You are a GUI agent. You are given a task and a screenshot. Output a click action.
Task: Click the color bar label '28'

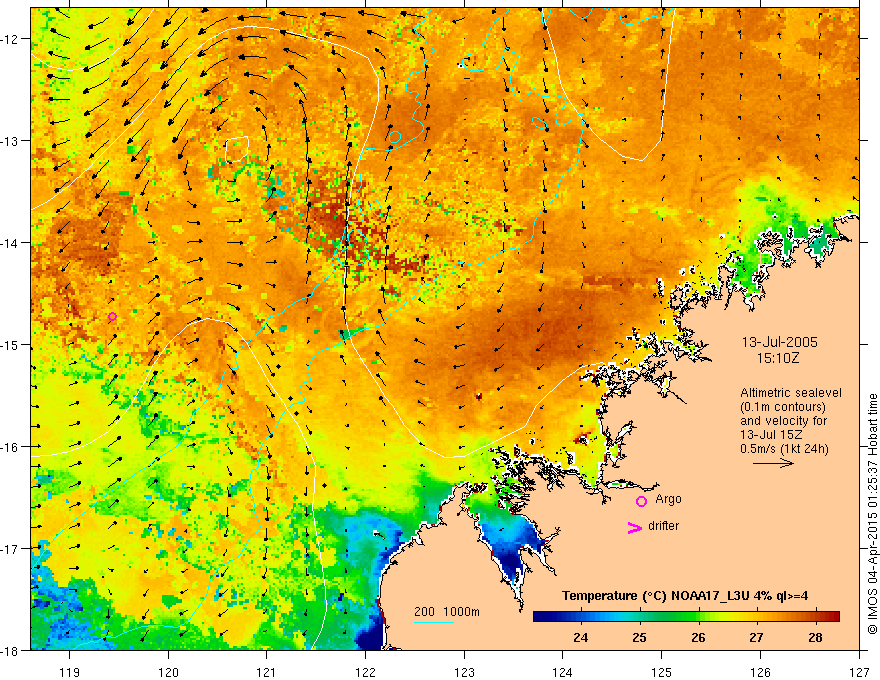click(x=815, y=638)
